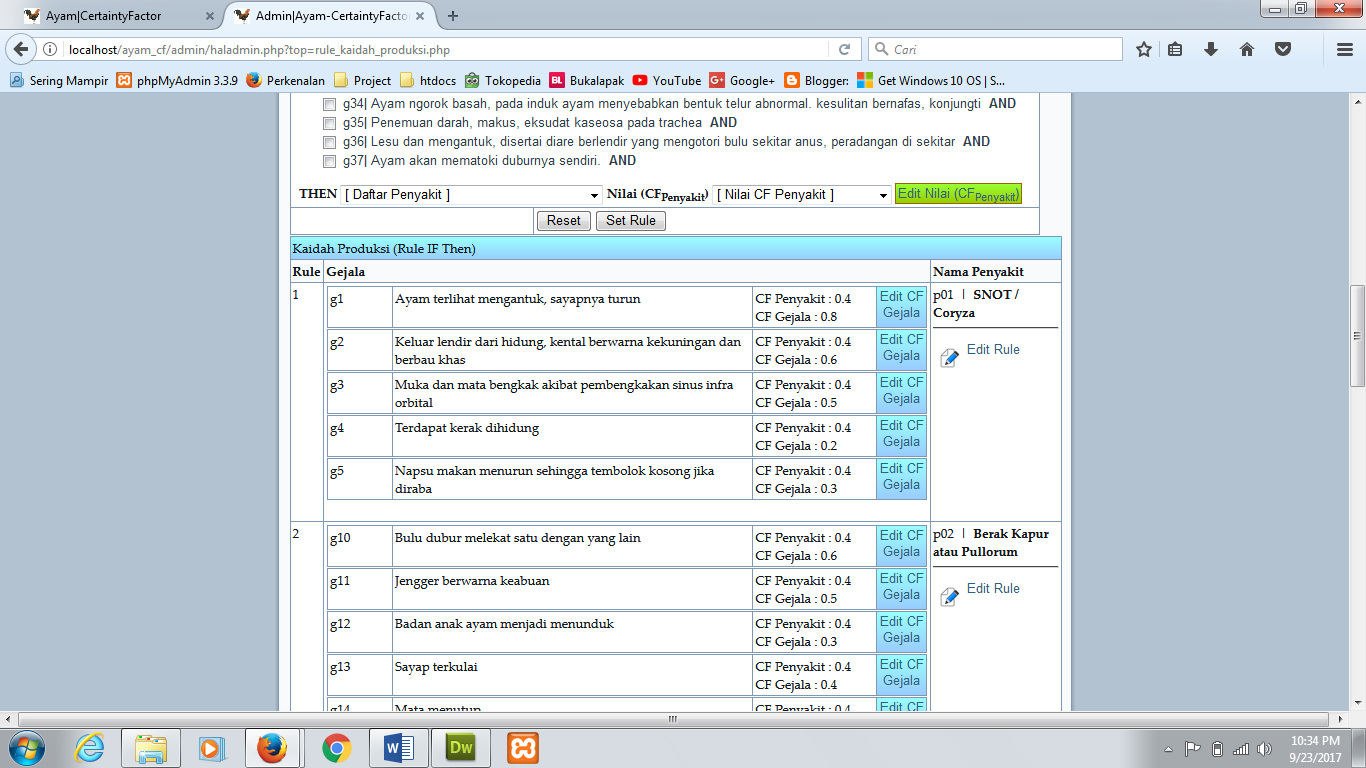Click the Edit Rule link for Berak Kapur

tap(993, 589)
